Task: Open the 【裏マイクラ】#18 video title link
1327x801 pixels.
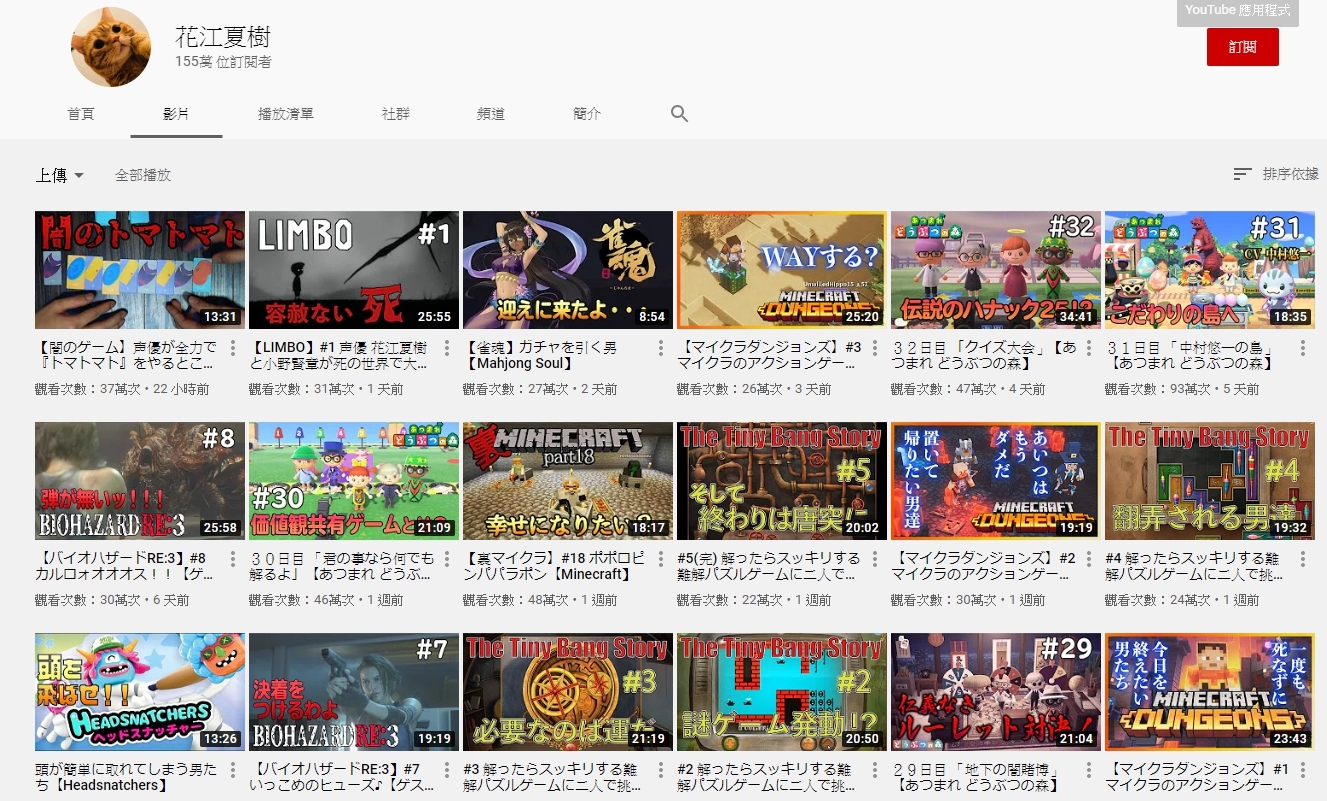Action: 555,568
